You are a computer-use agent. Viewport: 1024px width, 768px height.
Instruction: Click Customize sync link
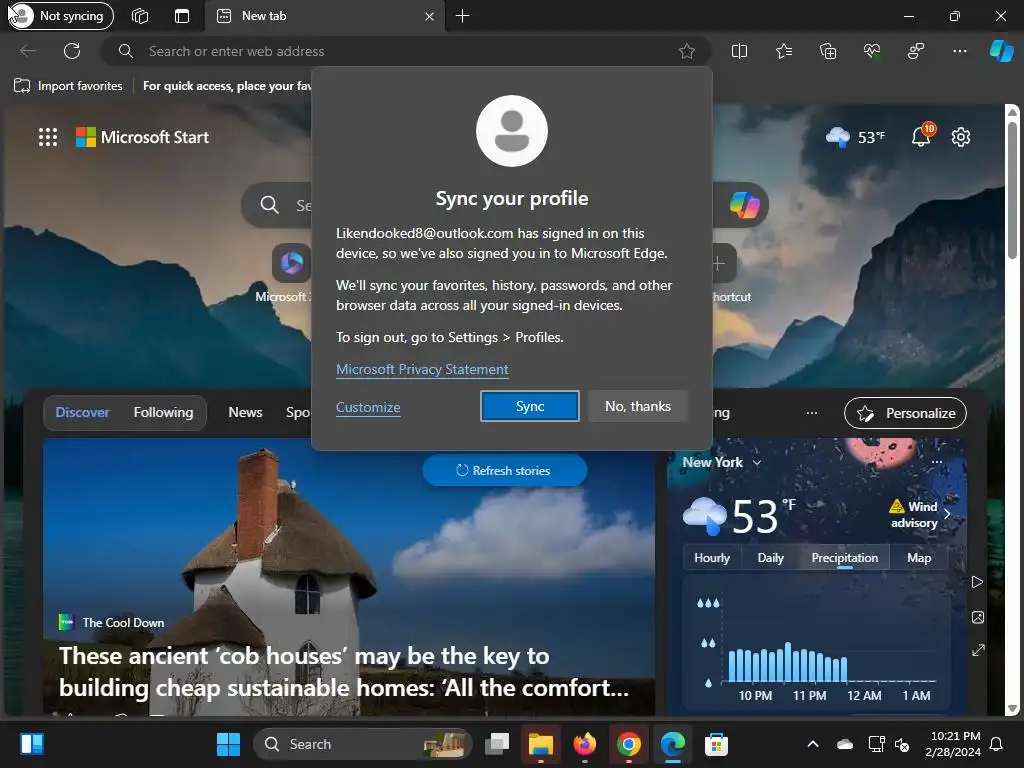(368, 407)
